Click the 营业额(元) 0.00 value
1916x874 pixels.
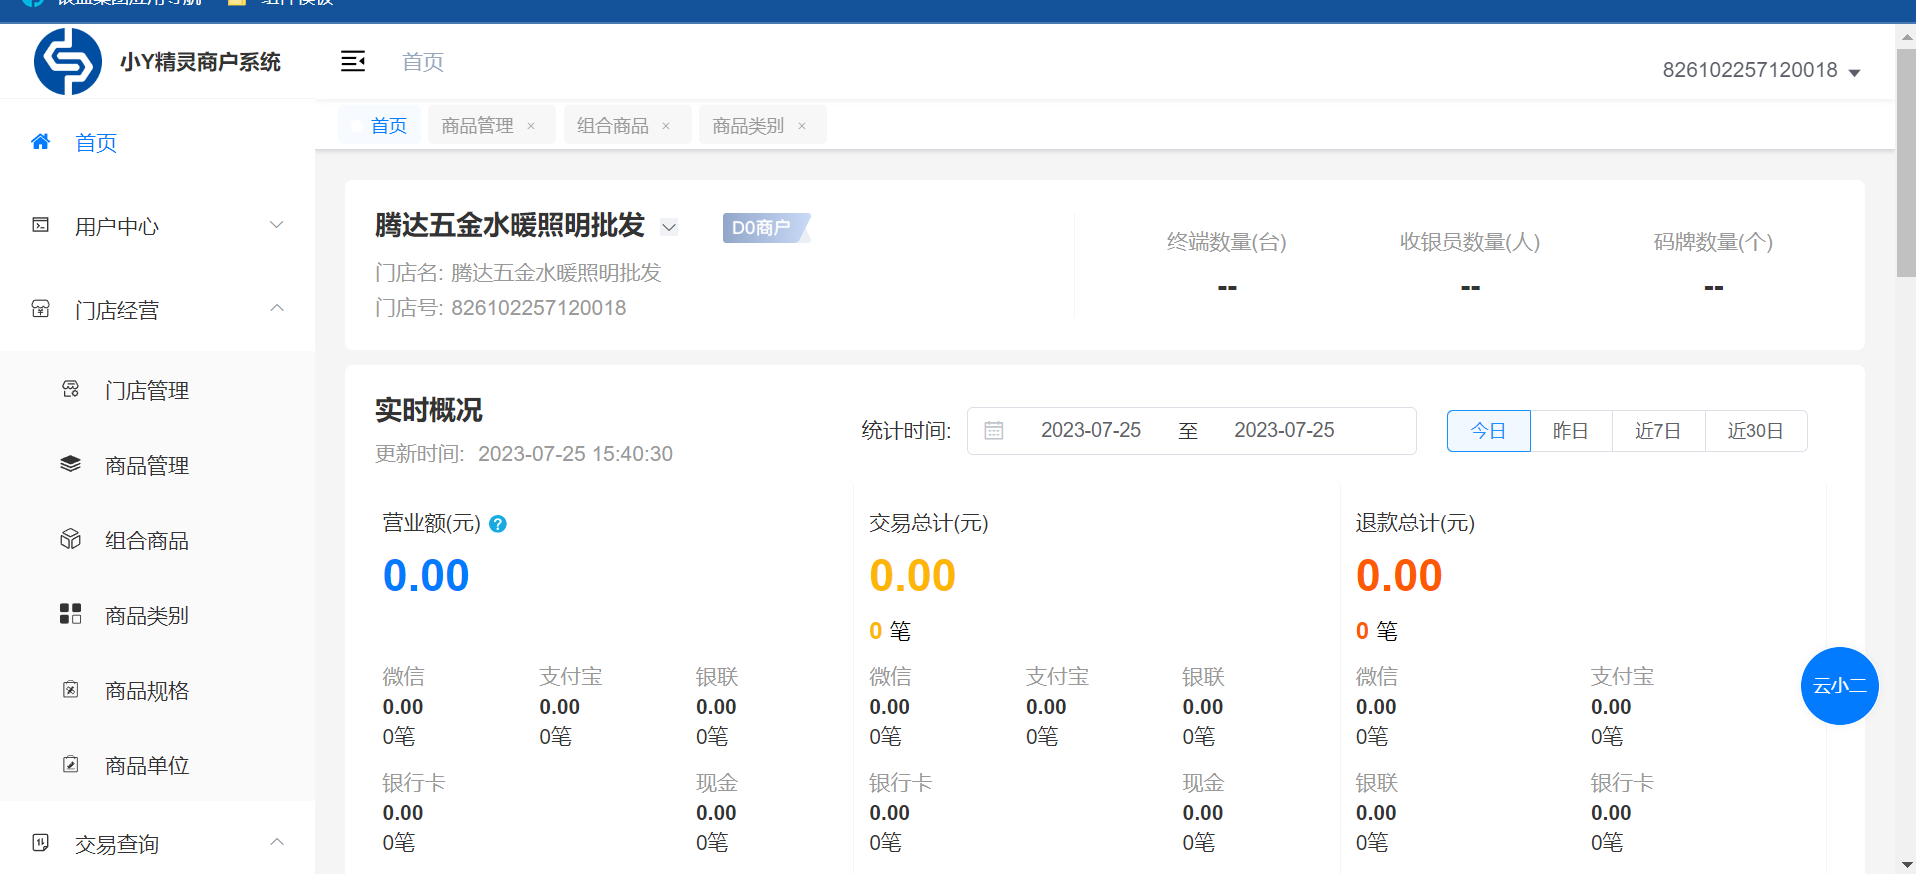click(426, 576)
